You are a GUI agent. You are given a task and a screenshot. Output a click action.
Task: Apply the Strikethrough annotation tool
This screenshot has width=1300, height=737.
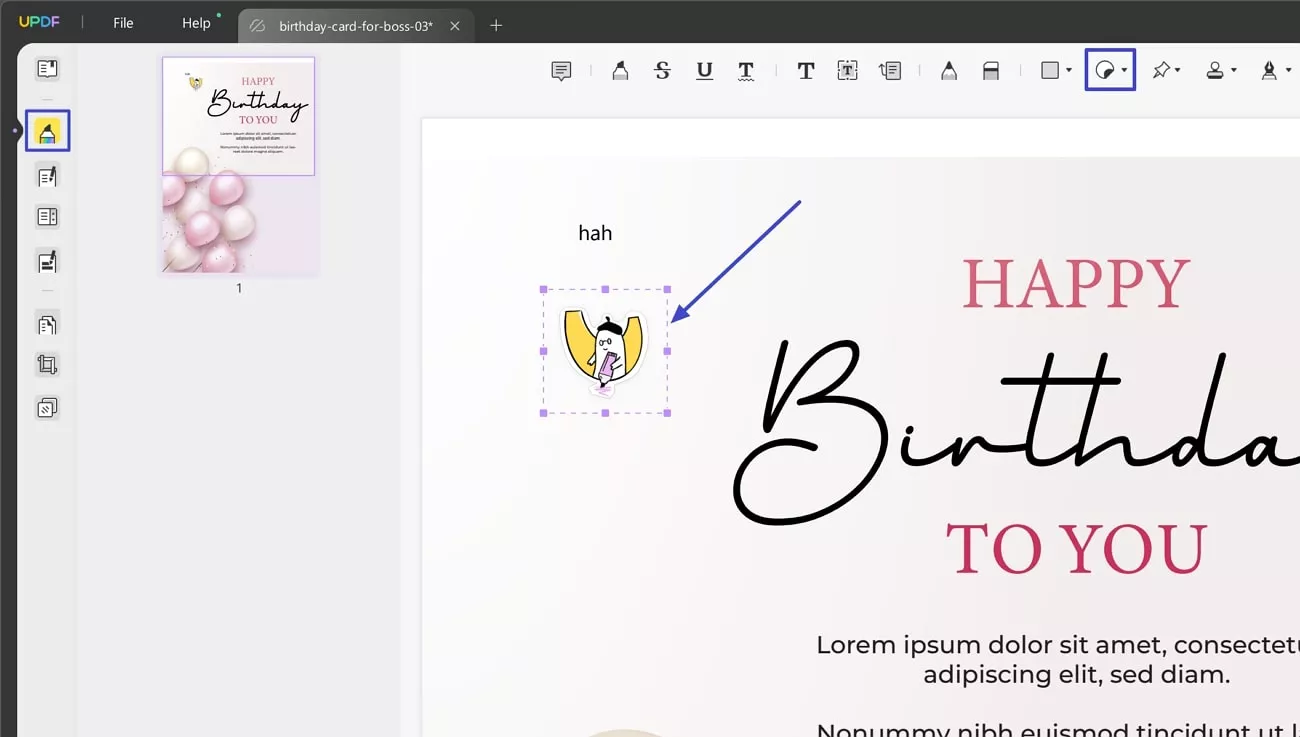tap(662, 70)
